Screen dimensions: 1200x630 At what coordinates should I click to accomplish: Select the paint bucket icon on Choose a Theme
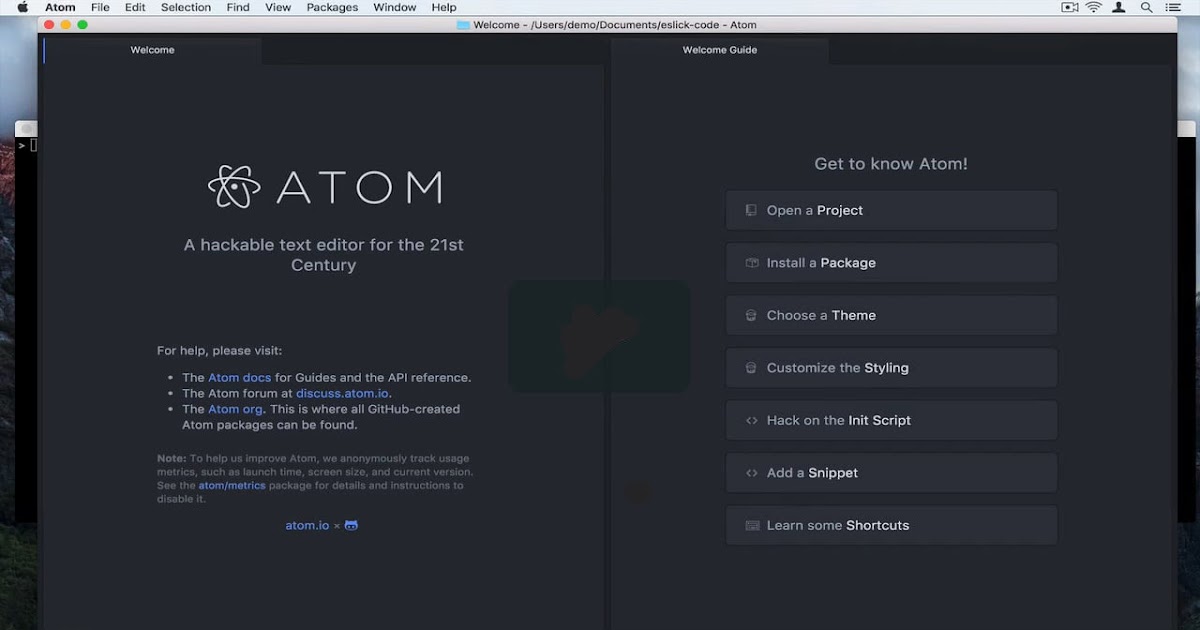(x=750, y=315)
